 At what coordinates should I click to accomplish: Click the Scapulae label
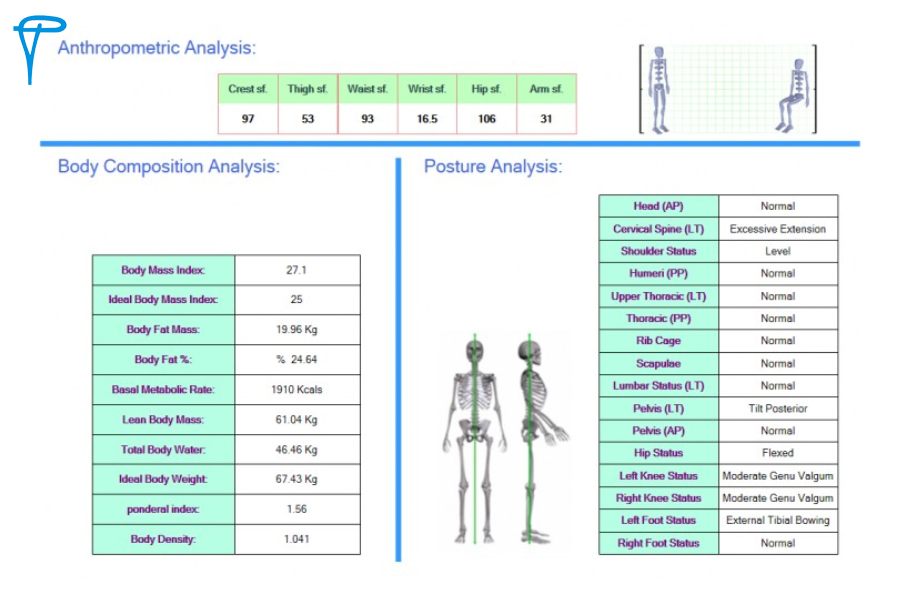[x=658, y=363]
